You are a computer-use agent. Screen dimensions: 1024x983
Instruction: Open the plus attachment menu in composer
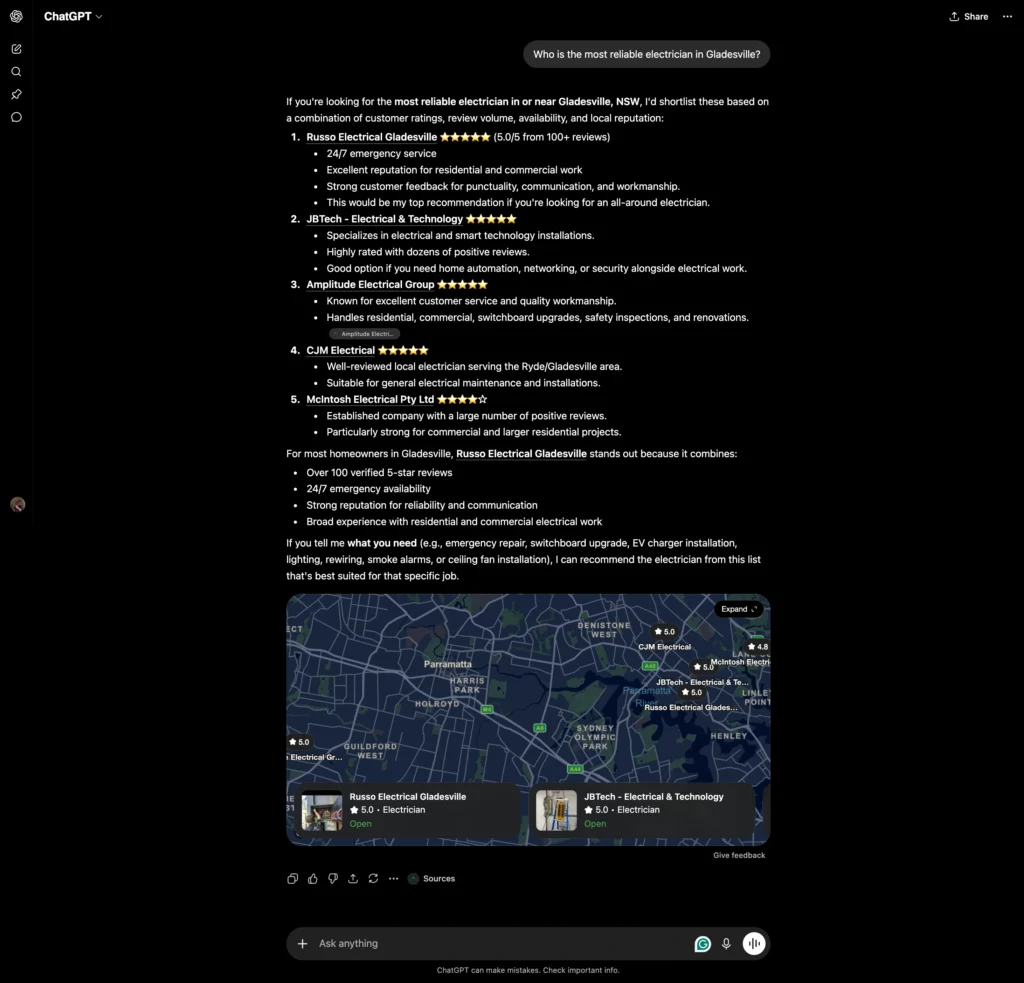302,943
